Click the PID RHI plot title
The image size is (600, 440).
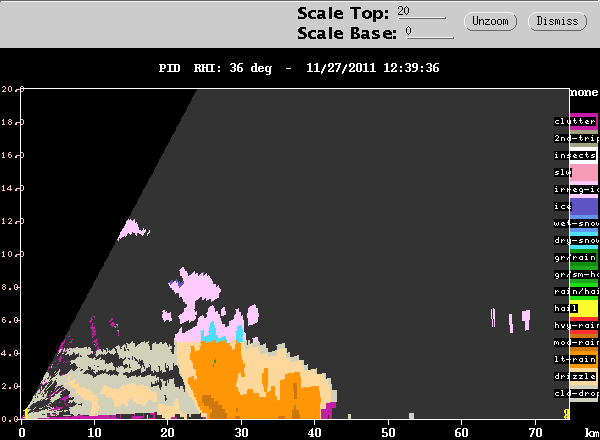click(299, 68)
